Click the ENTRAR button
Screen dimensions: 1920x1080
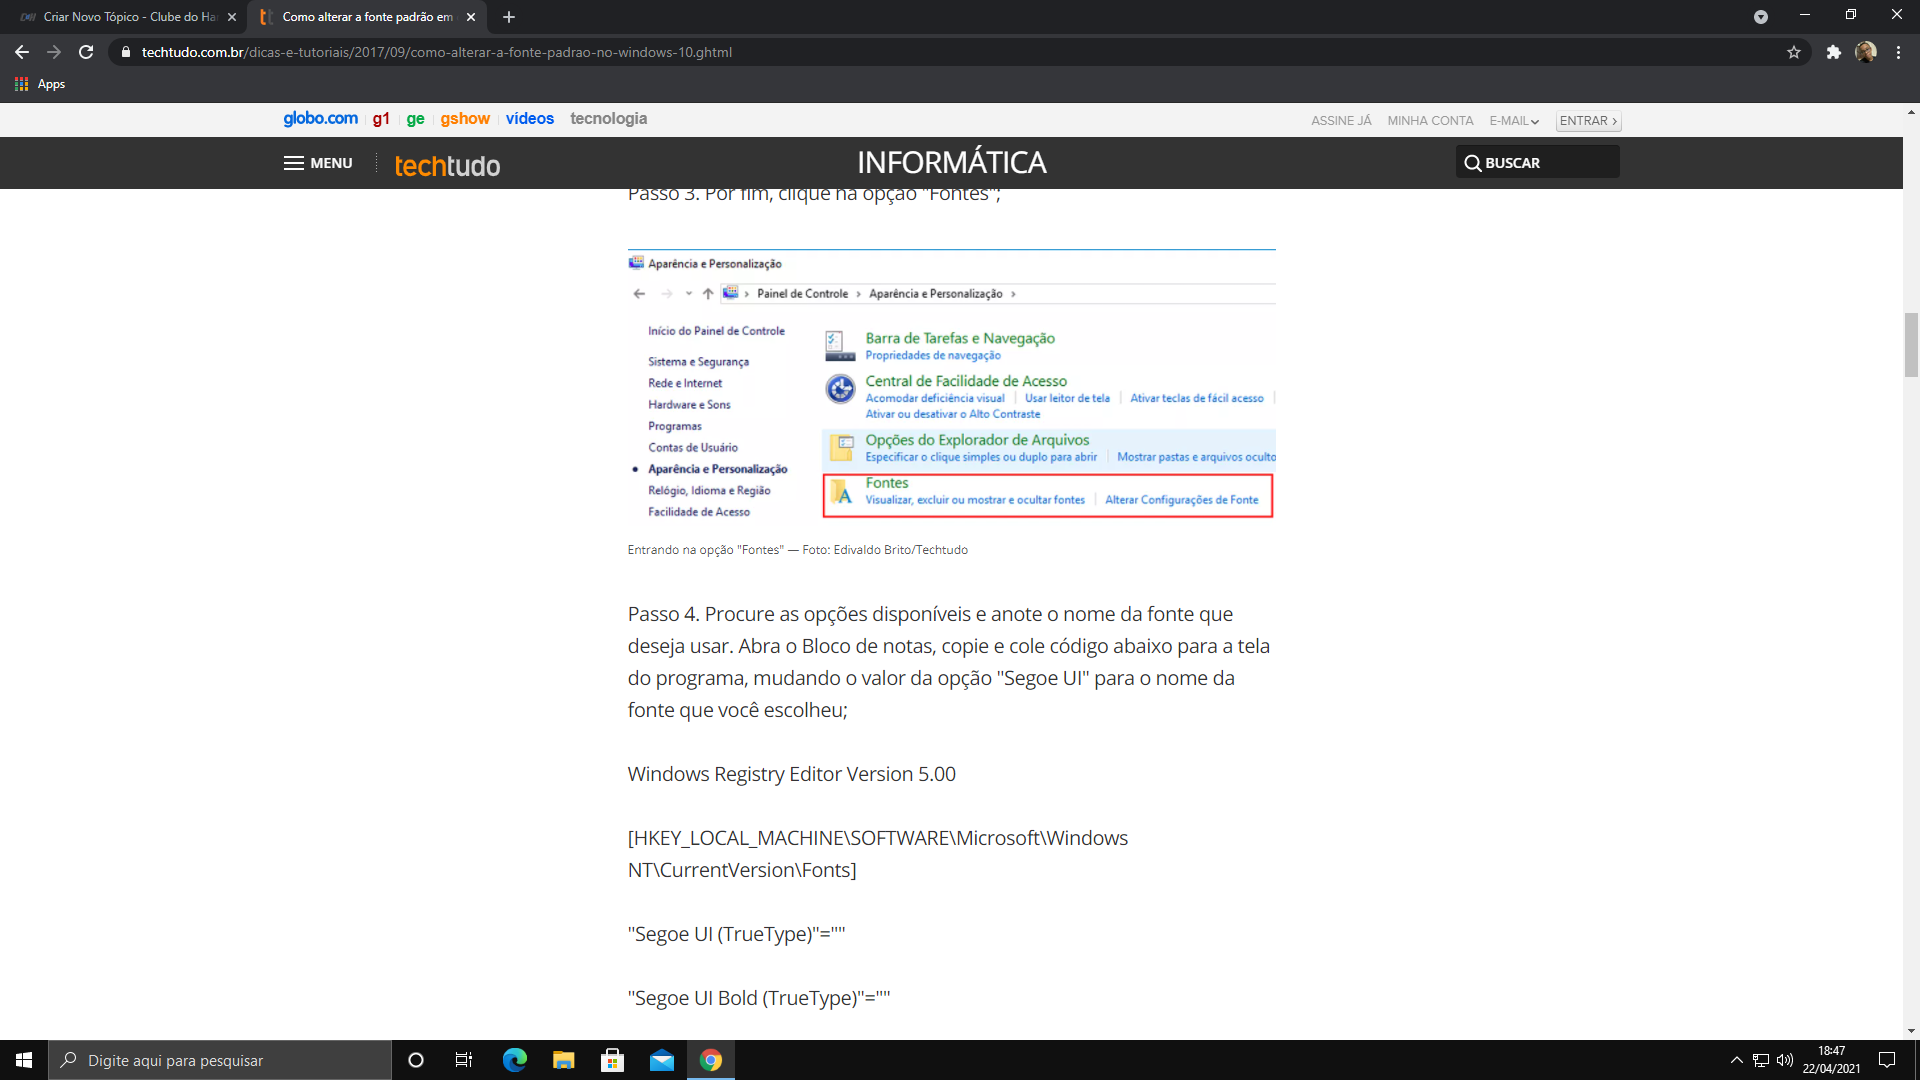point(1588,121)
